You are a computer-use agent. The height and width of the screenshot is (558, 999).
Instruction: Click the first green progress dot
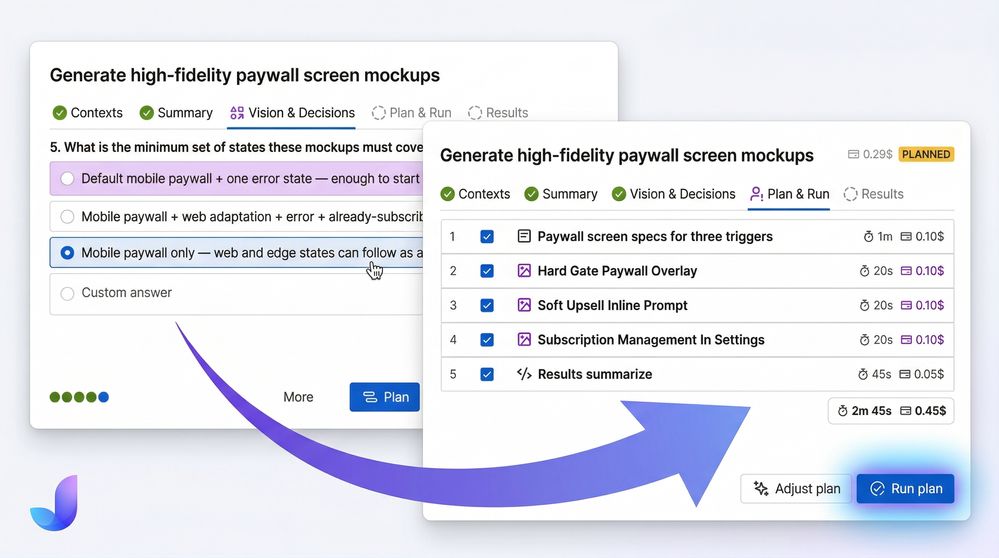55,397
